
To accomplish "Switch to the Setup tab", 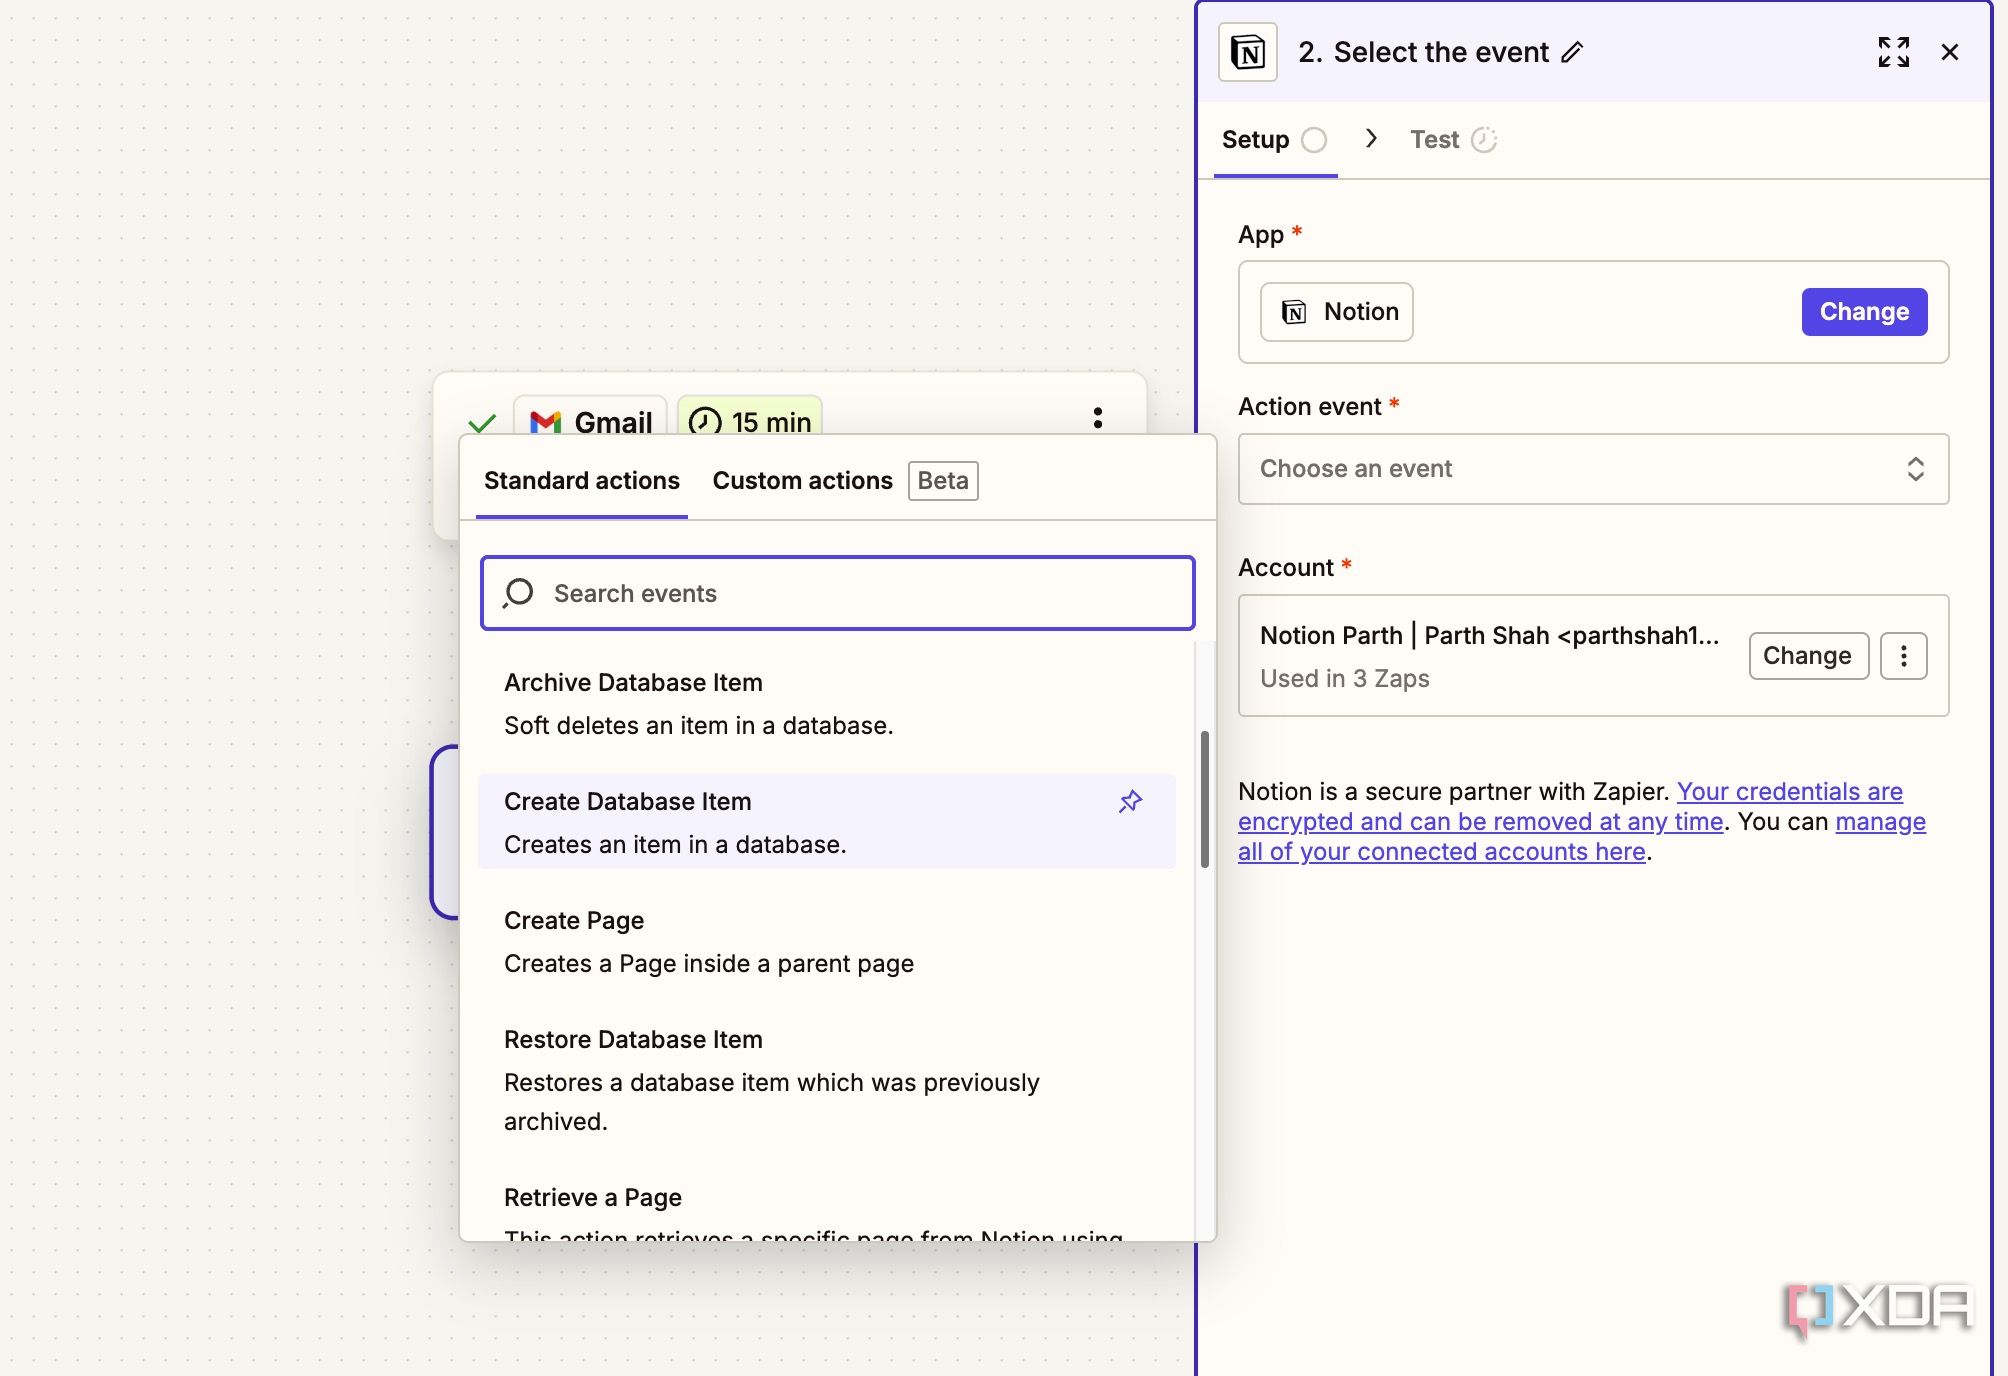I will coord(1275,140).
